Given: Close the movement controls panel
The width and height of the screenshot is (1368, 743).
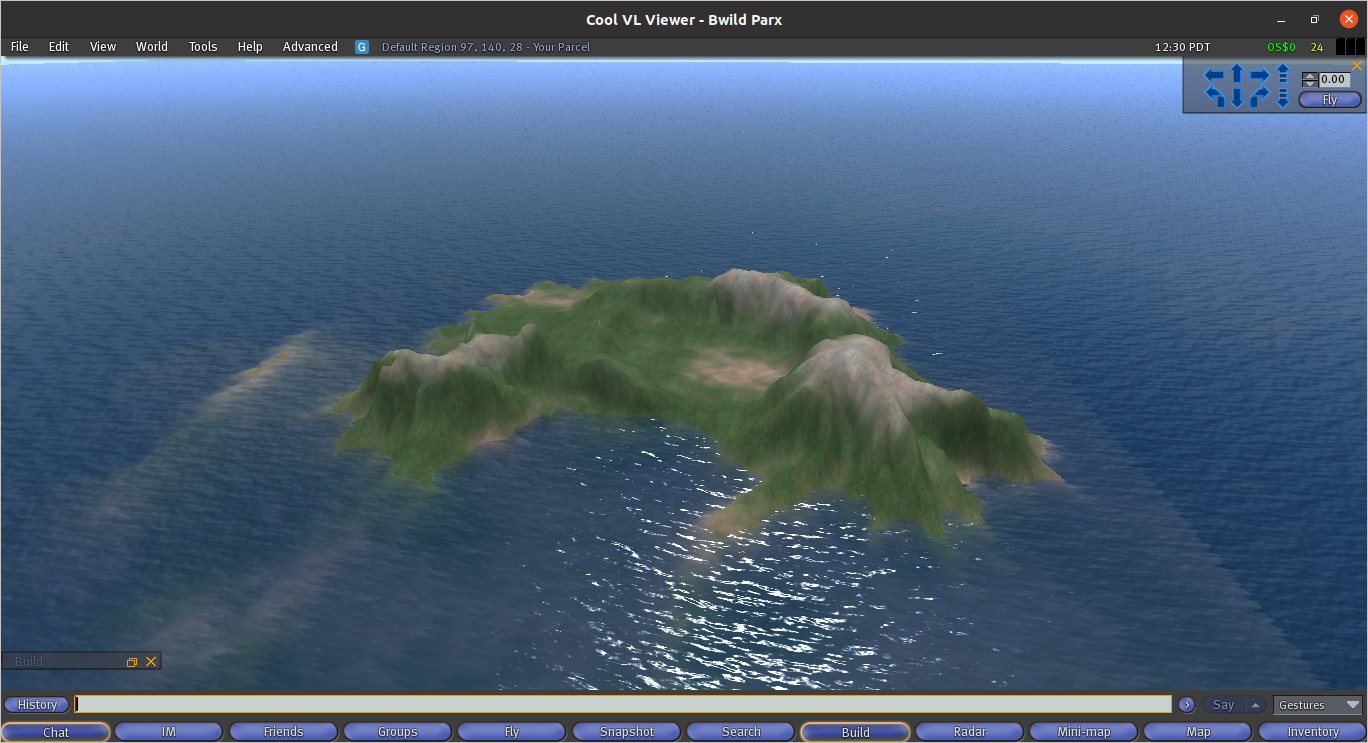Looking at the screenshot, I should click(x=1357, y=65).
